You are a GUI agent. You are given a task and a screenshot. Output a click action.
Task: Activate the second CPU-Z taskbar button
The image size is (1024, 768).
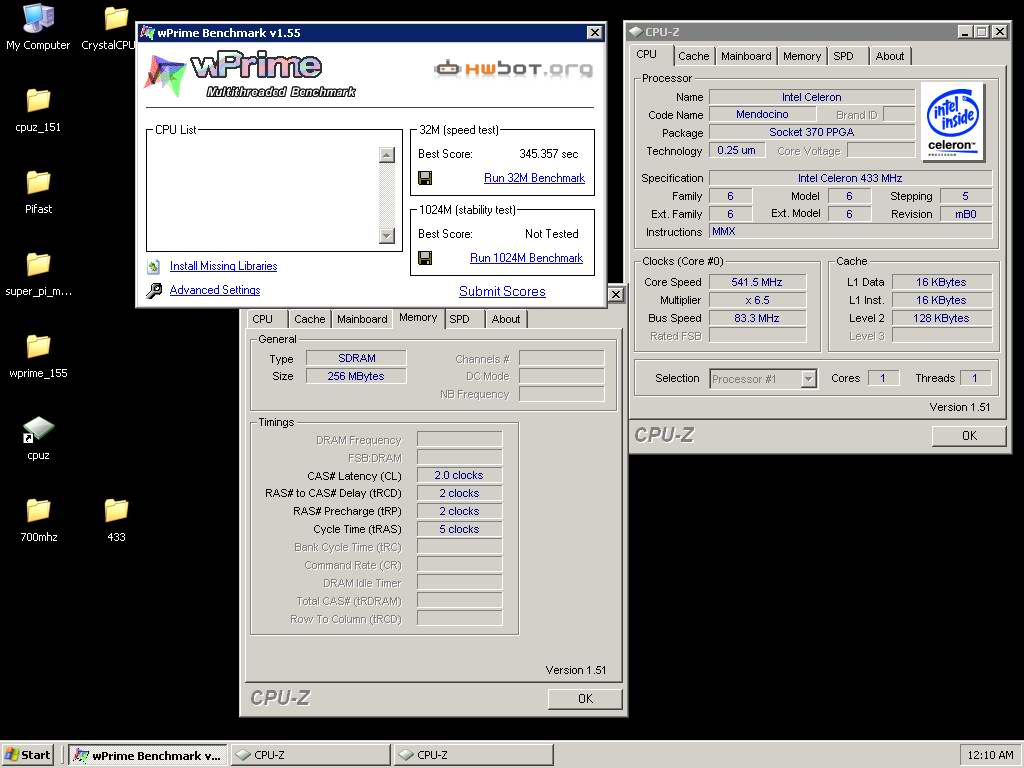[x=473, y=756]
